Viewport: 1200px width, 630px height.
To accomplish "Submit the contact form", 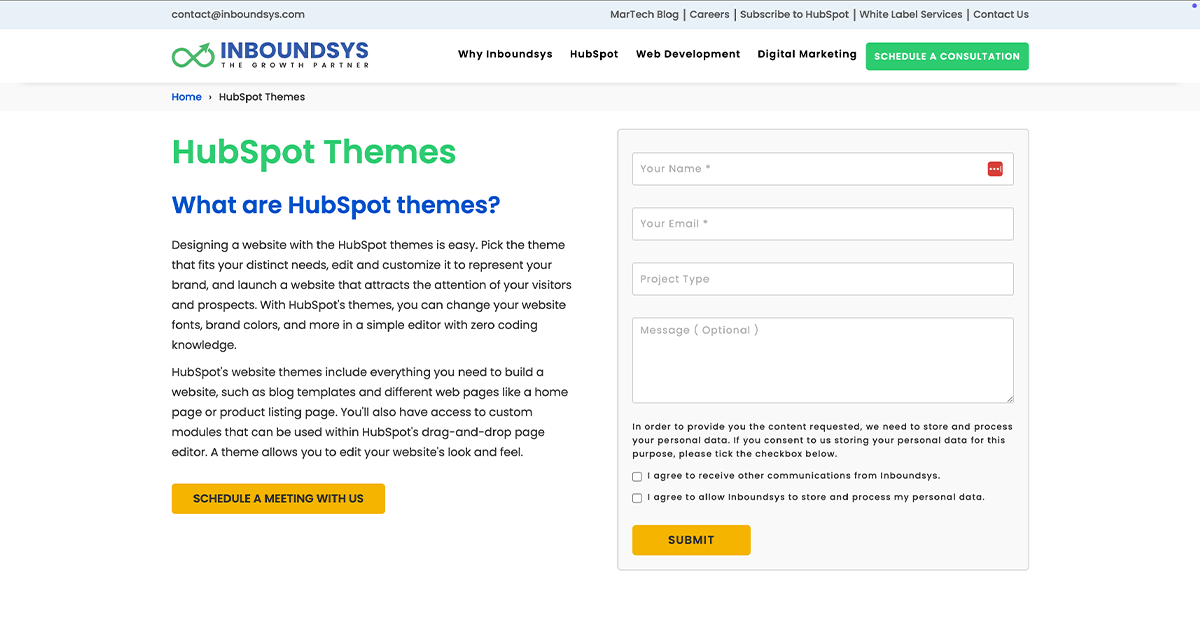I will 691,539.
